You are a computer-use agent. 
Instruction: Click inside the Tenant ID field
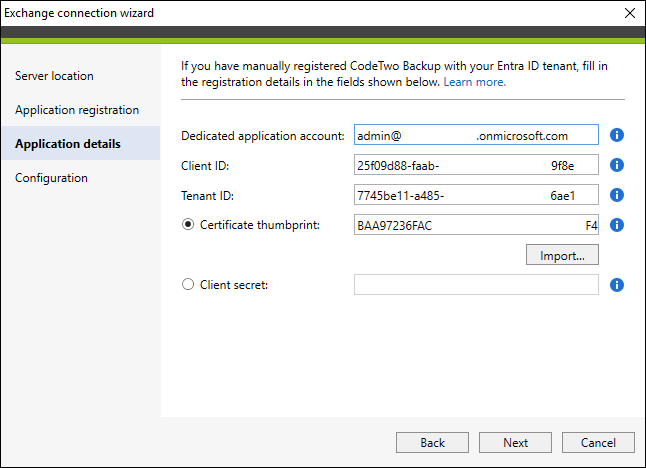476,195
